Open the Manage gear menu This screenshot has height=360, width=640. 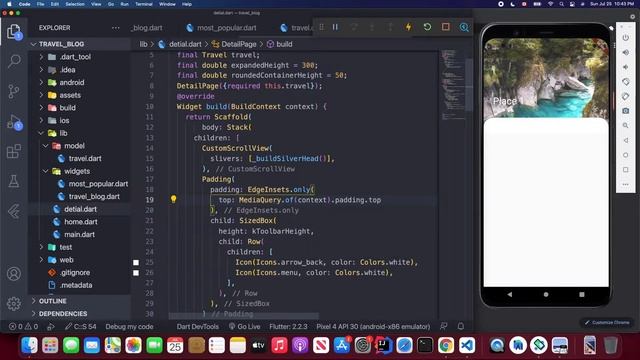[14, 303]
